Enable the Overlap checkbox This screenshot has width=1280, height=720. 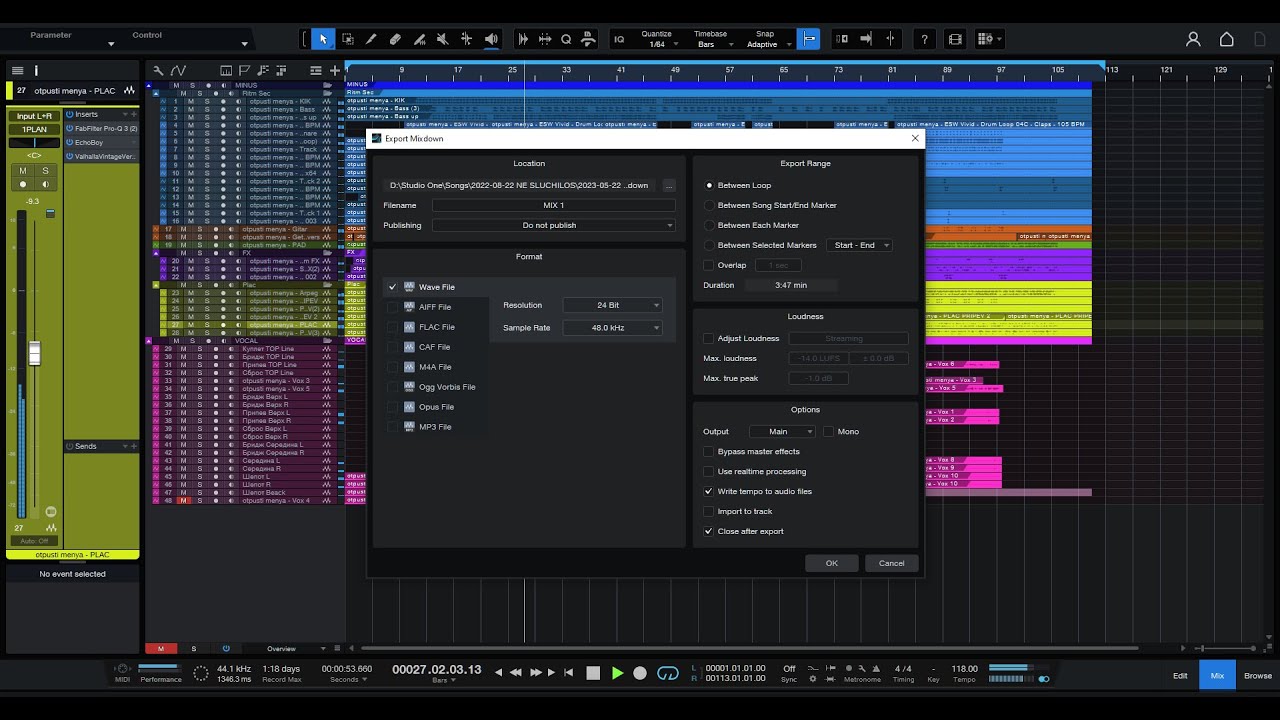point(709,265)
